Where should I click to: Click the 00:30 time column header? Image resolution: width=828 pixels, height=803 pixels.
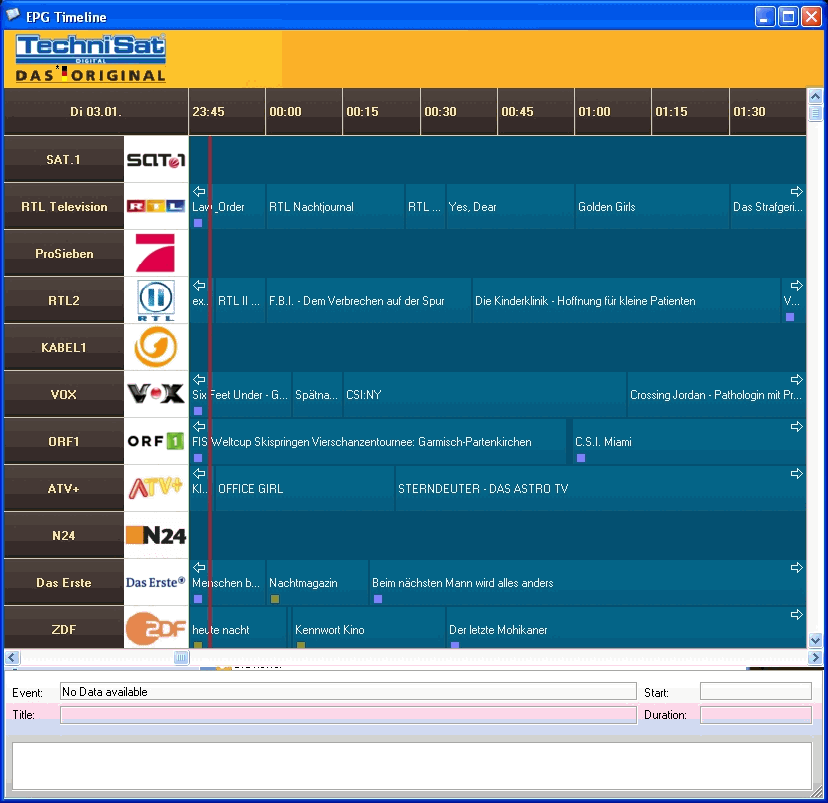point(459,111)
